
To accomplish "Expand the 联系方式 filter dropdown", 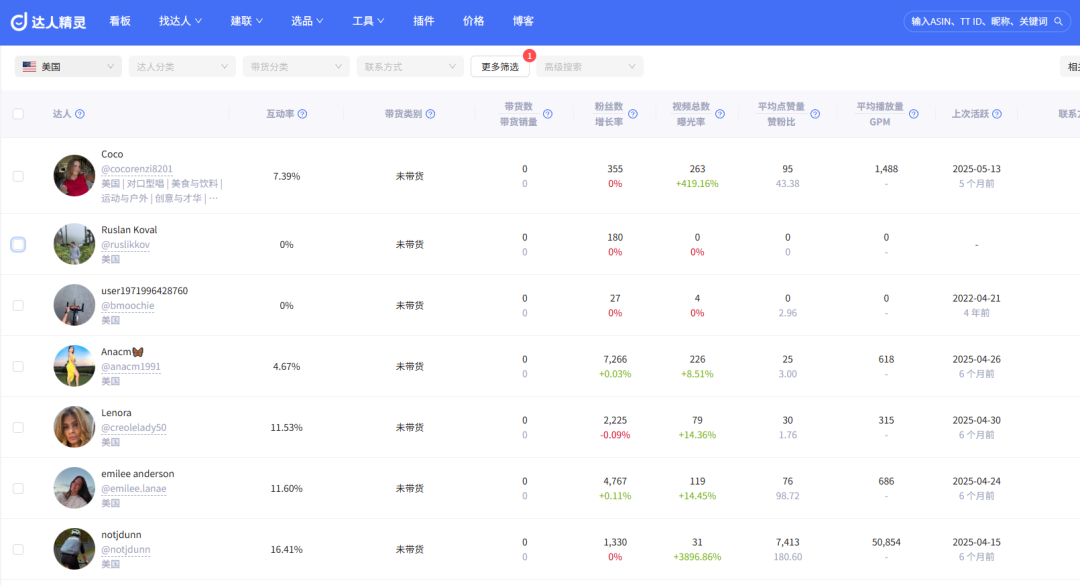I will coord(410,66).
